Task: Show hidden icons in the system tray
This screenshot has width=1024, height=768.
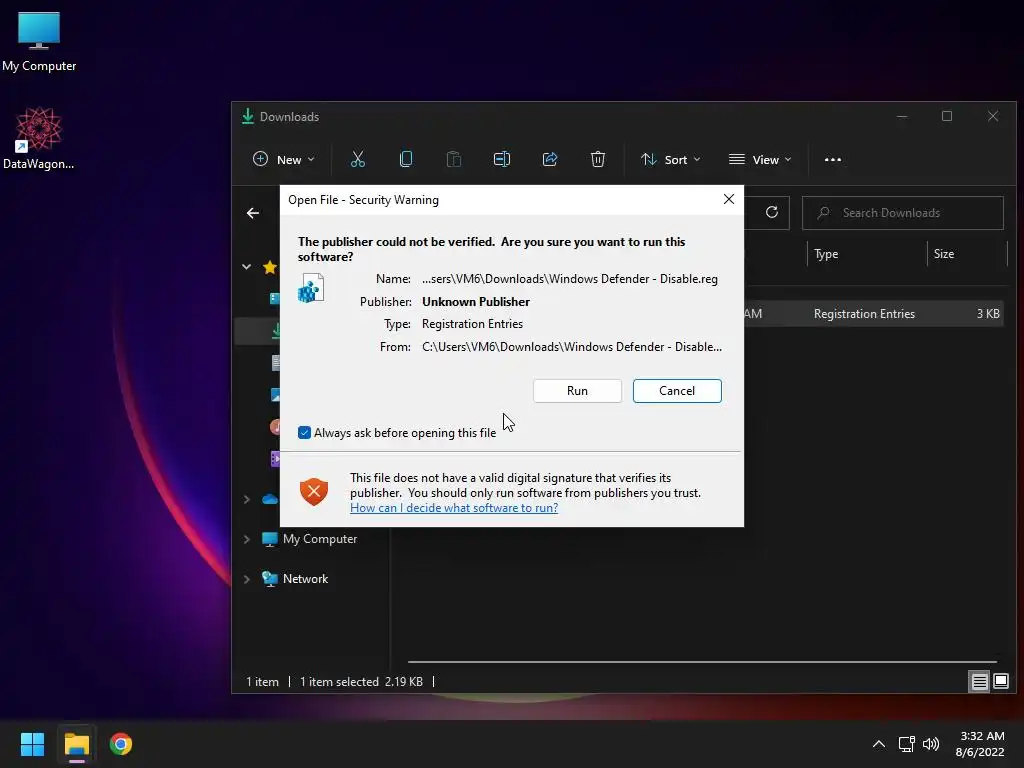Action: (879, 744)
